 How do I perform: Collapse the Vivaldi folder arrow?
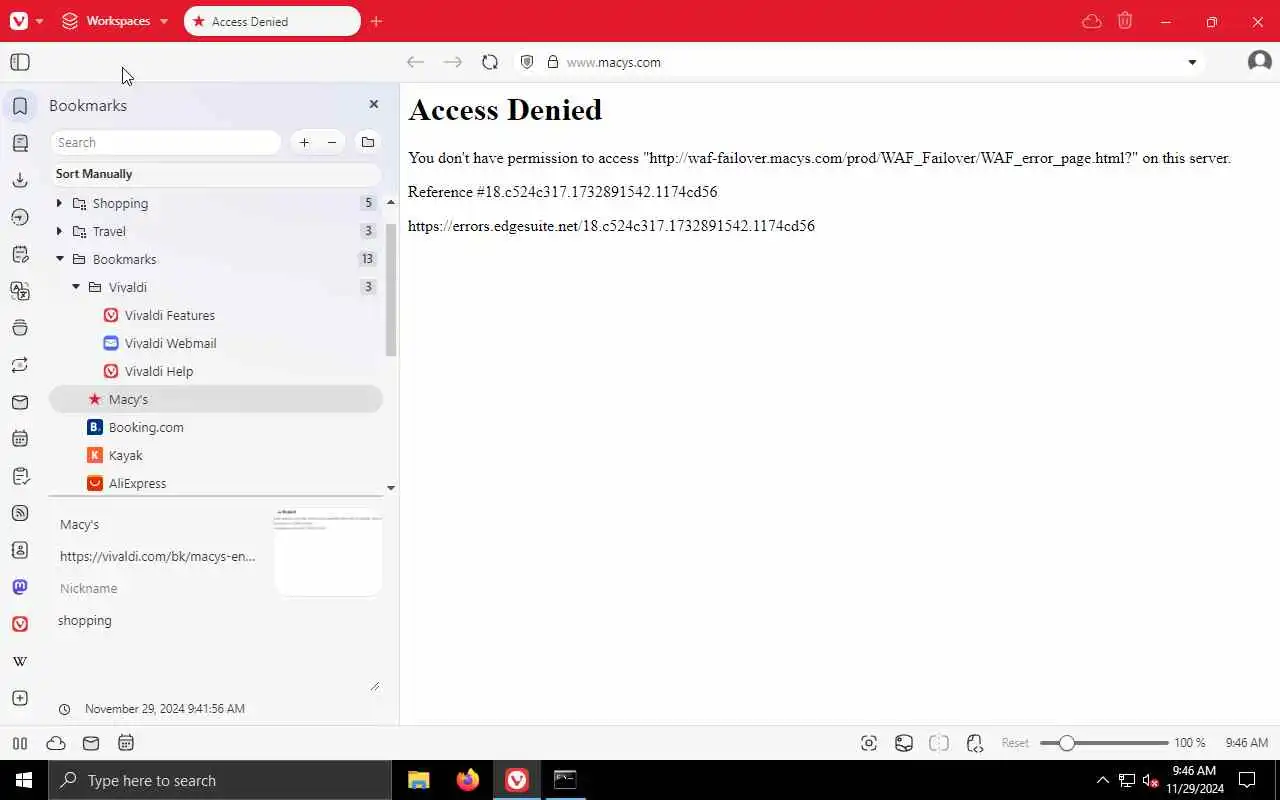click(x=76, y=287)
